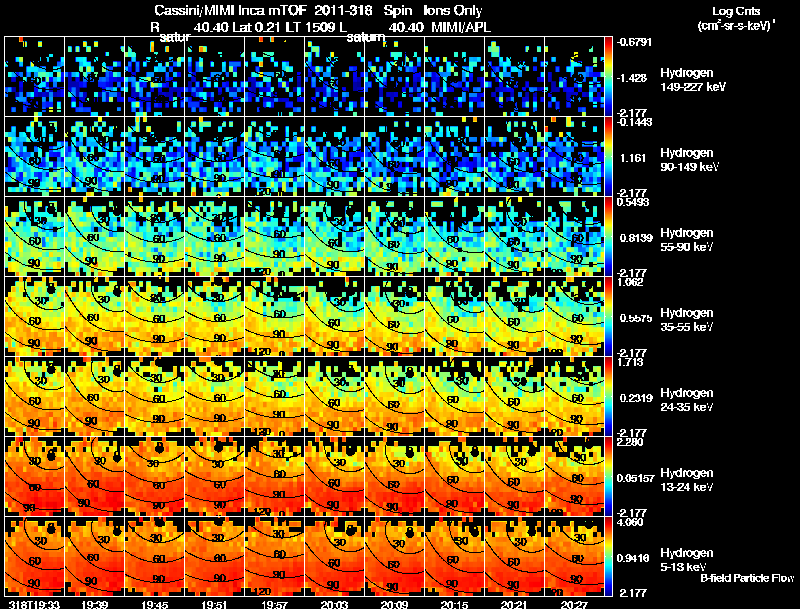800x609 pixels.
Task: Open the 149-227 keV panel at 19:33
Action: 34,76
